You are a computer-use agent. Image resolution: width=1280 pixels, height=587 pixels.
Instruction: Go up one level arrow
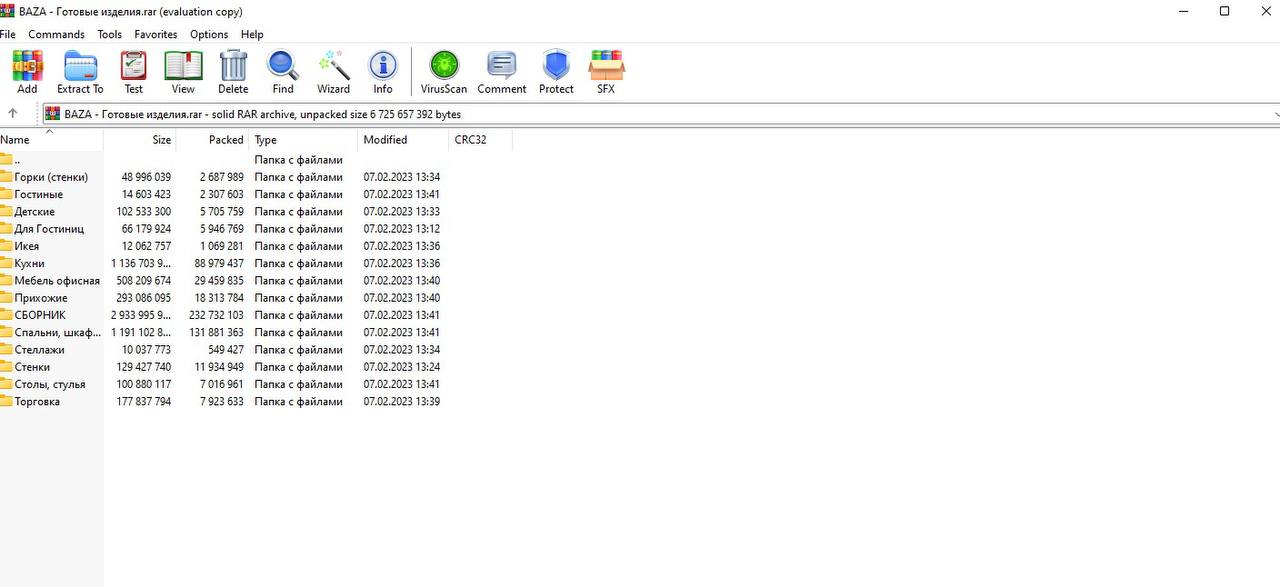13,114
